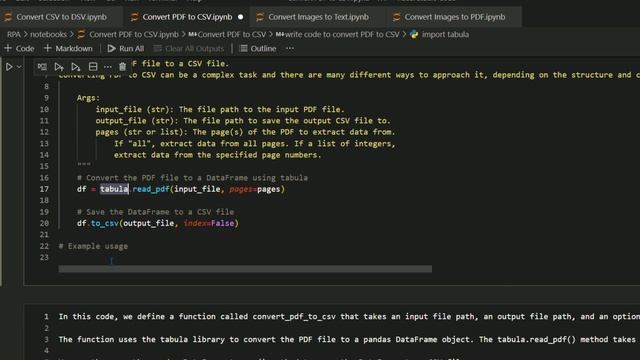This screenshot has height=360, width=640.
Task: Click Jupyter icon on Convert Images to Text tab
Action: pos(260,17)
